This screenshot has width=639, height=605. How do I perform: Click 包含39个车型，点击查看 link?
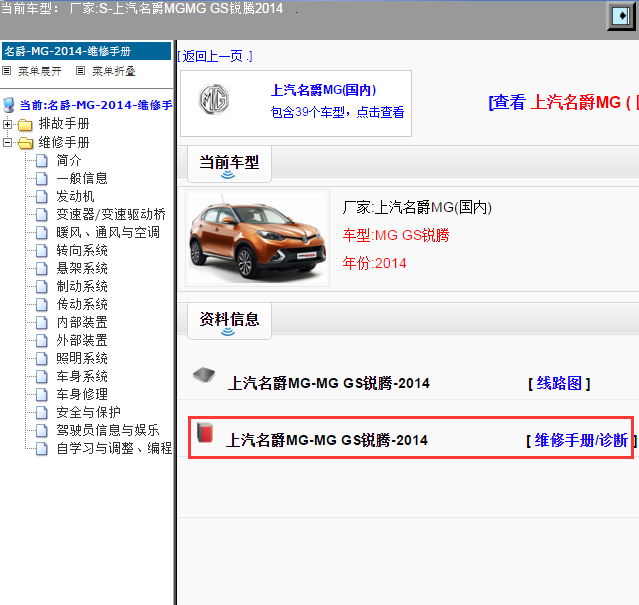click(337, 112)
